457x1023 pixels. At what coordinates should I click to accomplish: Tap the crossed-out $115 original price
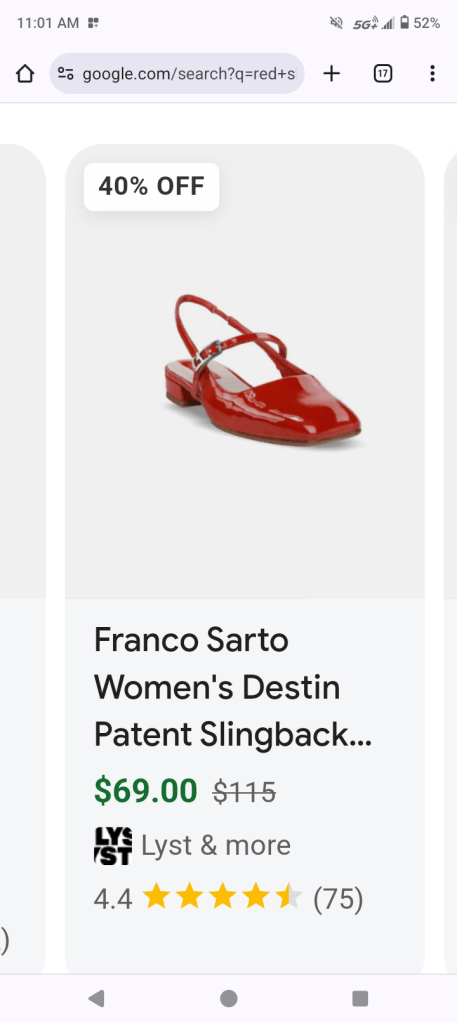[x=244, y=793]
